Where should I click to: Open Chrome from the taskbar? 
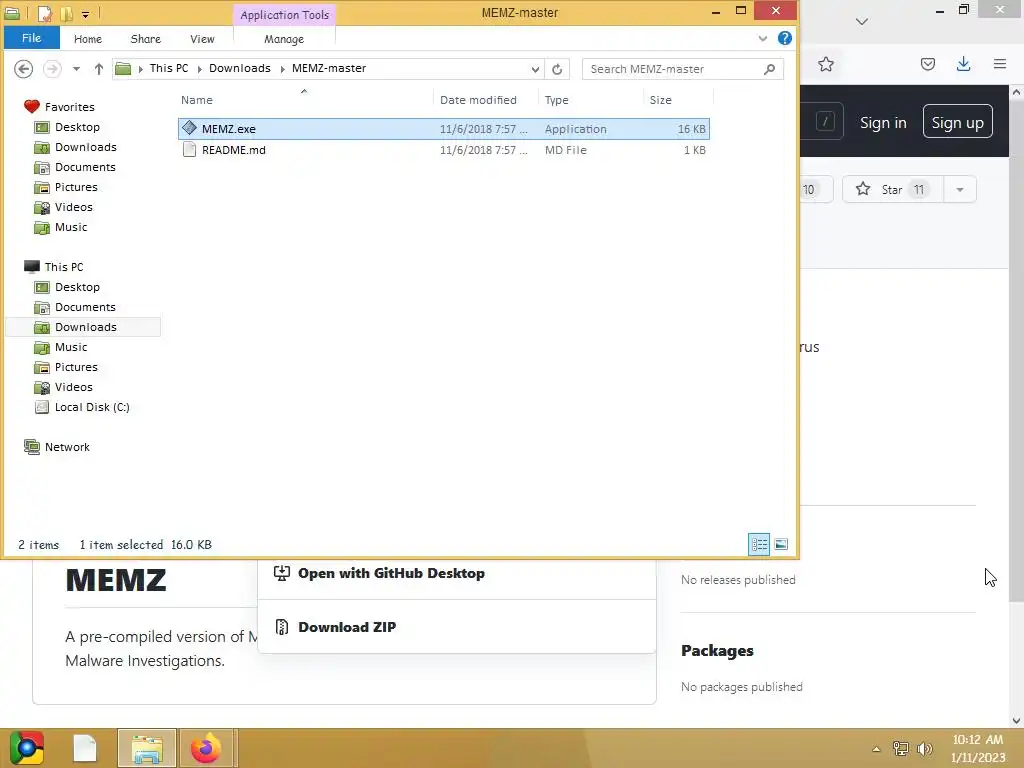click(x=26, y=748)
